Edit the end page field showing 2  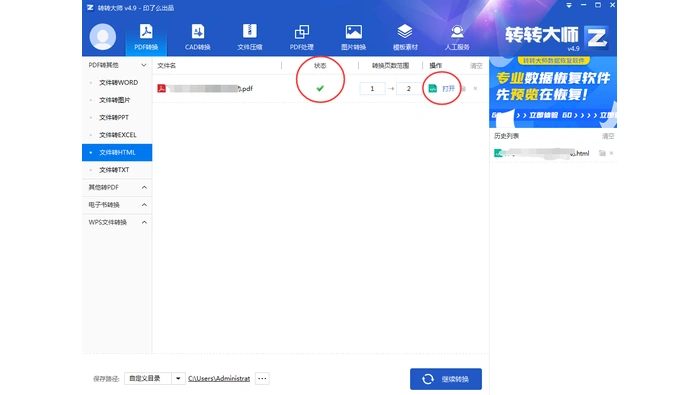[x=408, y=88]
